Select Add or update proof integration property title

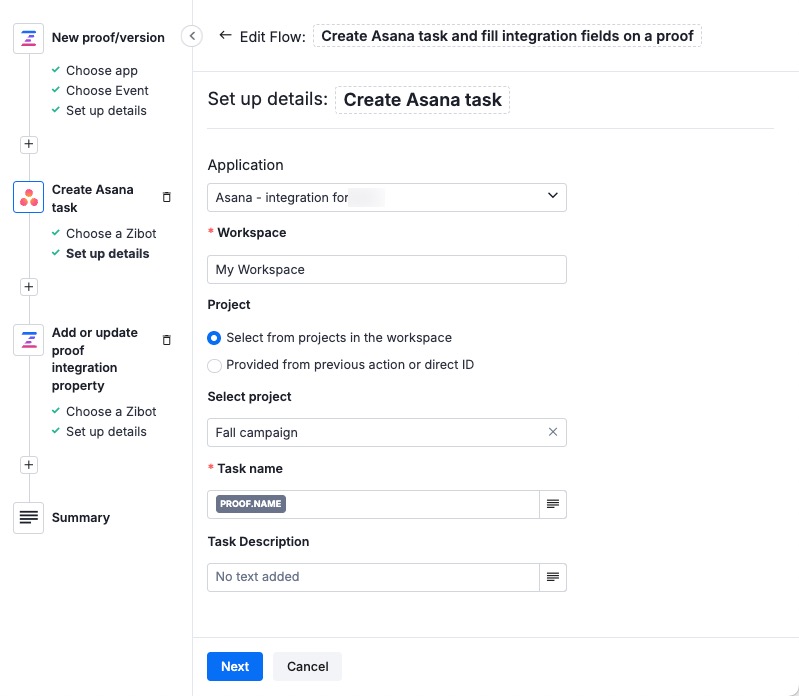pos(95,359)
